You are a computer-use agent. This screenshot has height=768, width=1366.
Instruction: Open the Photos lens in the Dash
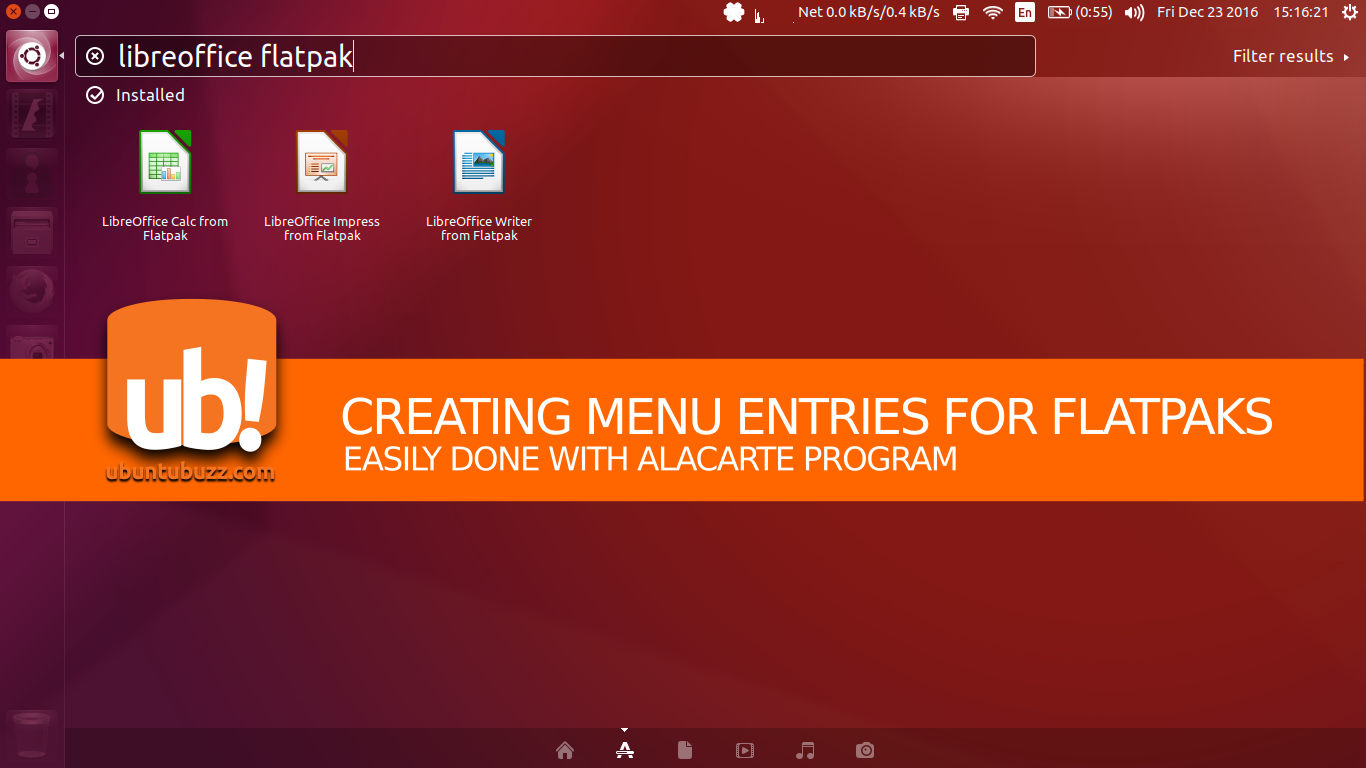coord(864,749)
